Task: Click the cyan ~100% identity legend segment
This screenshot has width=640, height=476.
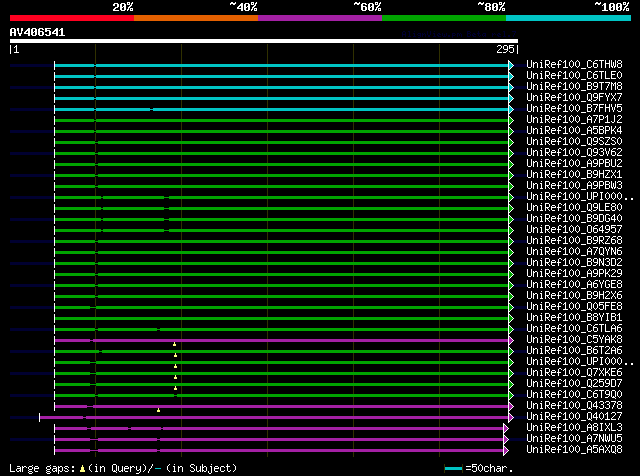Action: tap(569, 18)
